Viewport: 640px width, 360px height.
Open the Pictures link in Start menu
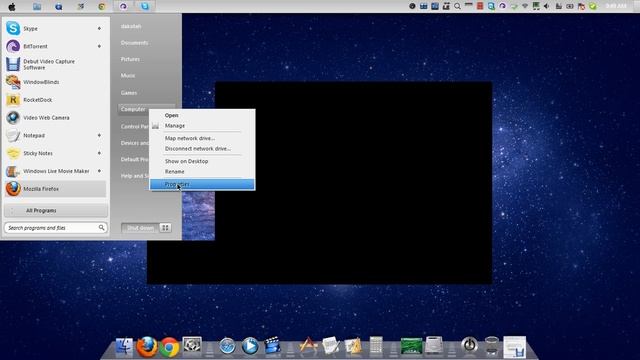[x=130, y=59]
